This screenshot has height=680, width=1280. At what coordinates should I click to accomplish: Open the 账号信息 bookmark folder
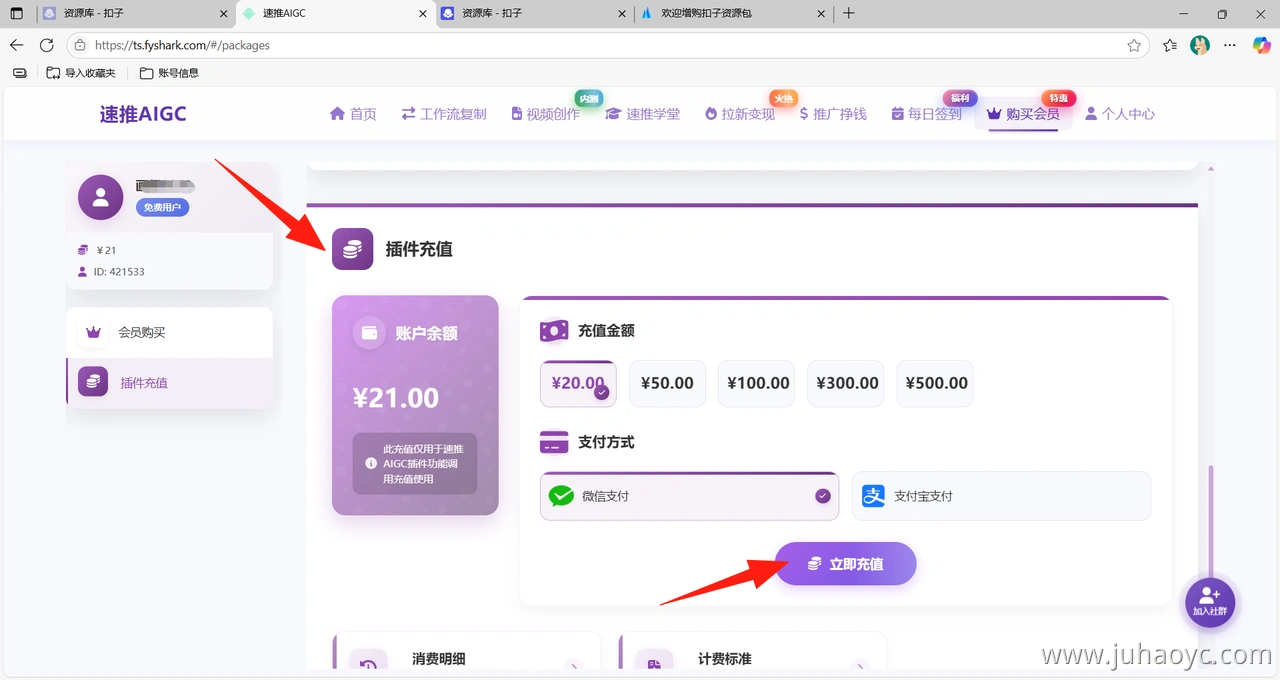pyautogui.click(x=169, y=73)
